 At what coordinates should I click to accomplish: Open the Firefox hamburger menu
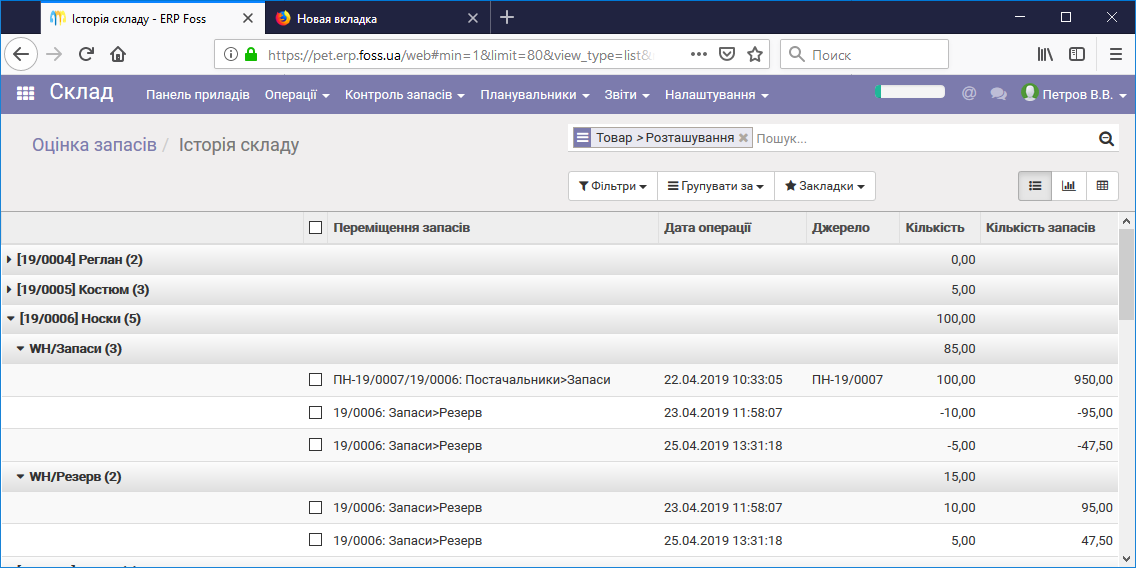pyautogui.click(x=1116, y=54)
